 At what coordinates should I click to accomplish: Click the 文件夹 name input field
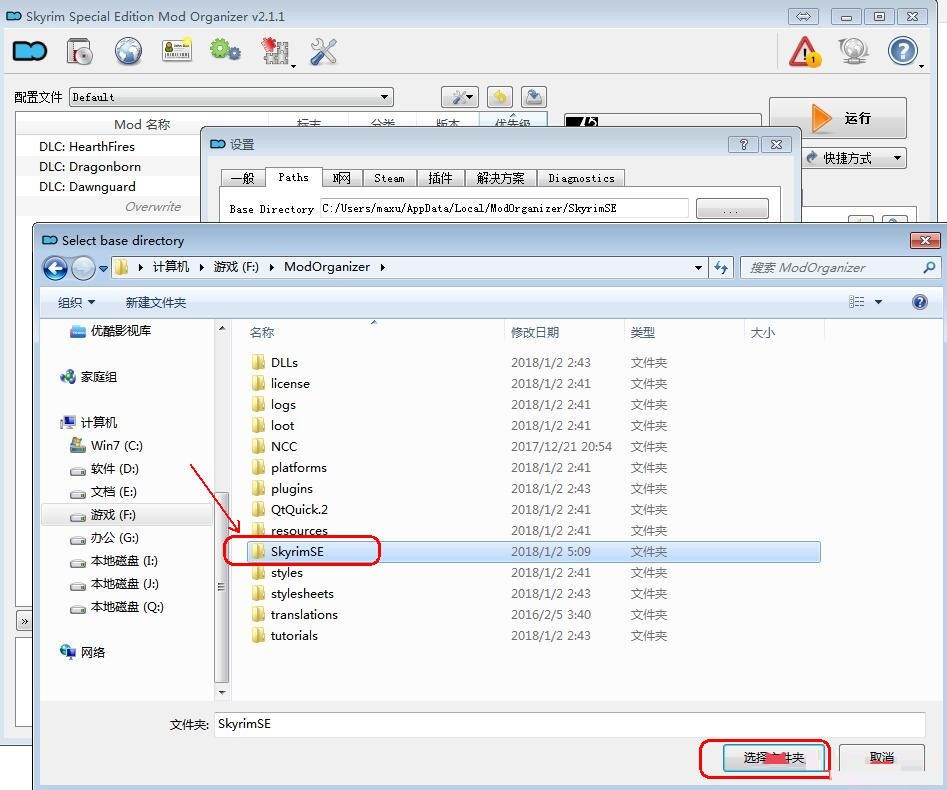569,724
